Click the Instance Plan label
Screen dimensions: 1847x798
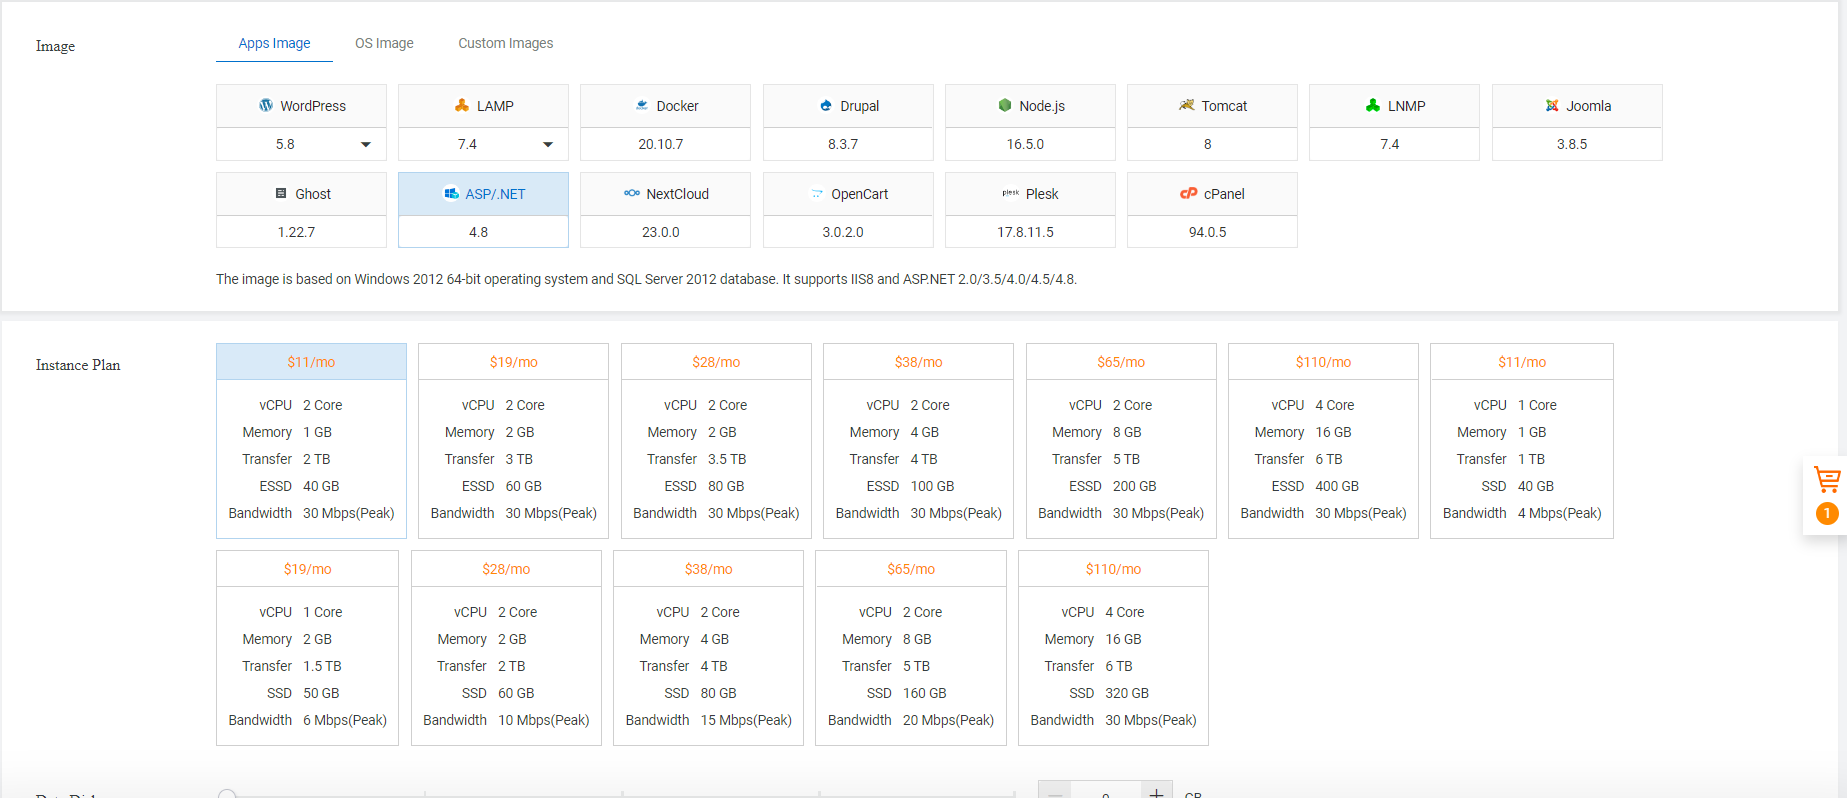coord(78,365)
